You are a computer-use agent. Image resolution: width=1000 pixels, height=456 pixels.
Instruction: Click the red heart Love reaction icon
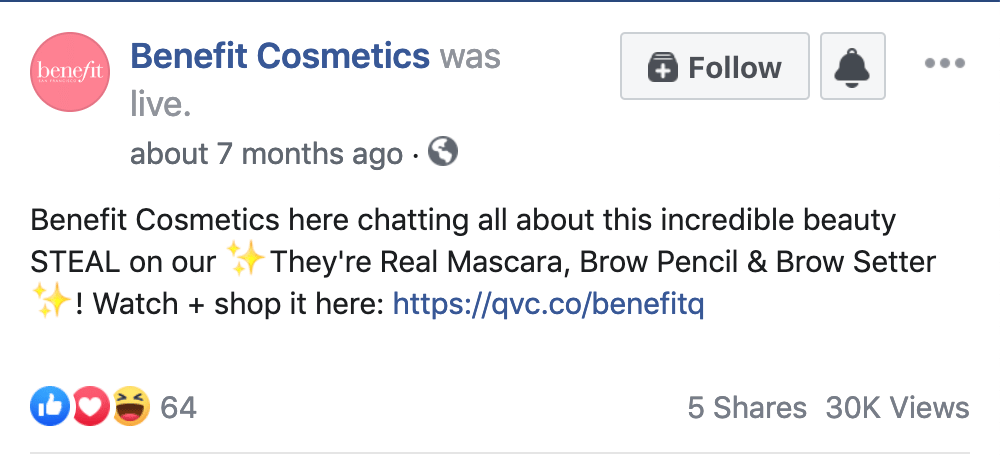tap(91, 406)
